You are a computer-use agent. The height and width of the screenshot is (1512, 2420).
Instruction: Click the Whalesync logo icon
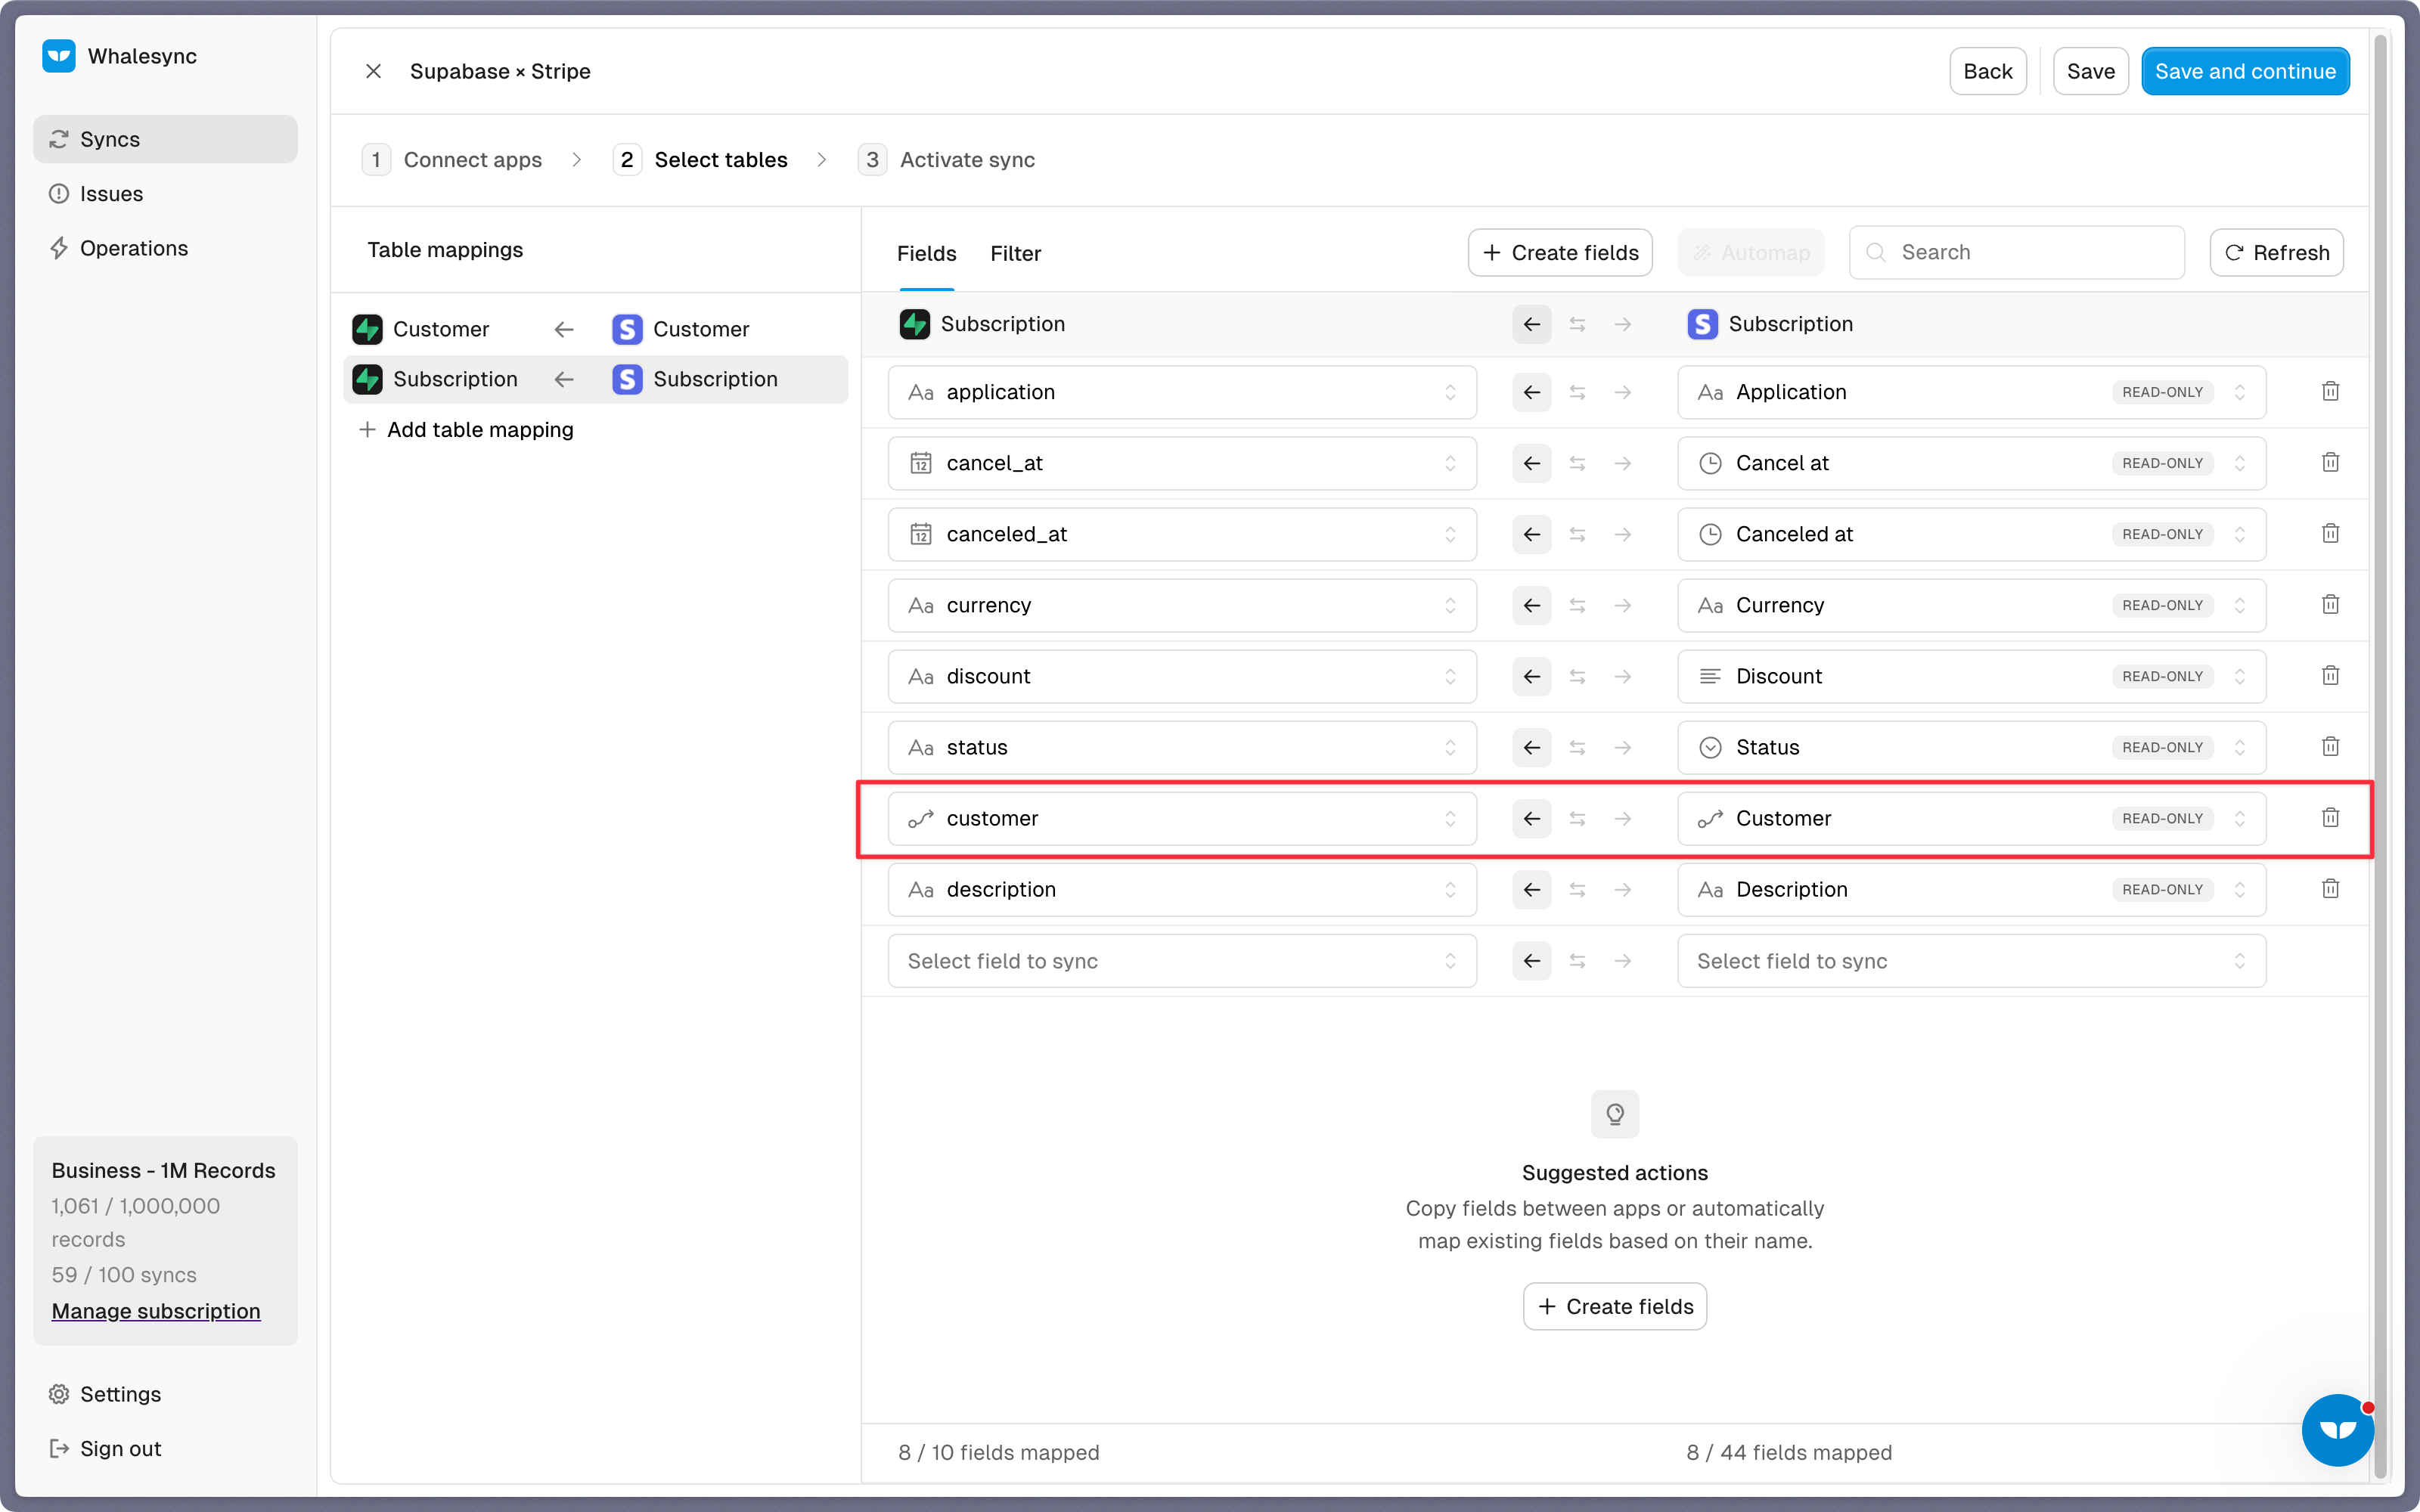tap(59, 56)
